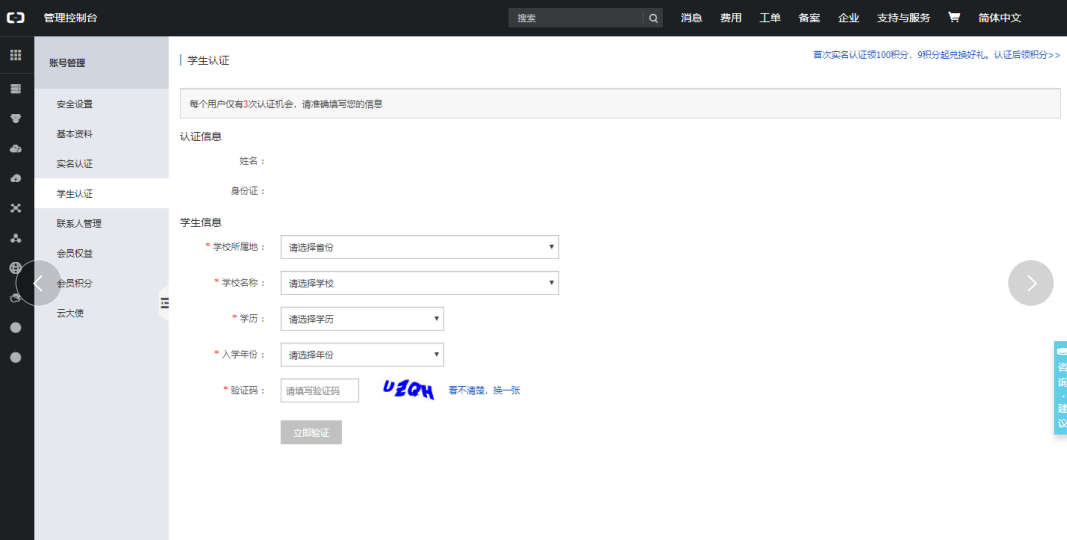Expand the 请选择学校 school dropdown
The width and height of the screenshot is (1067, 540).
click(x=419, y=283)
